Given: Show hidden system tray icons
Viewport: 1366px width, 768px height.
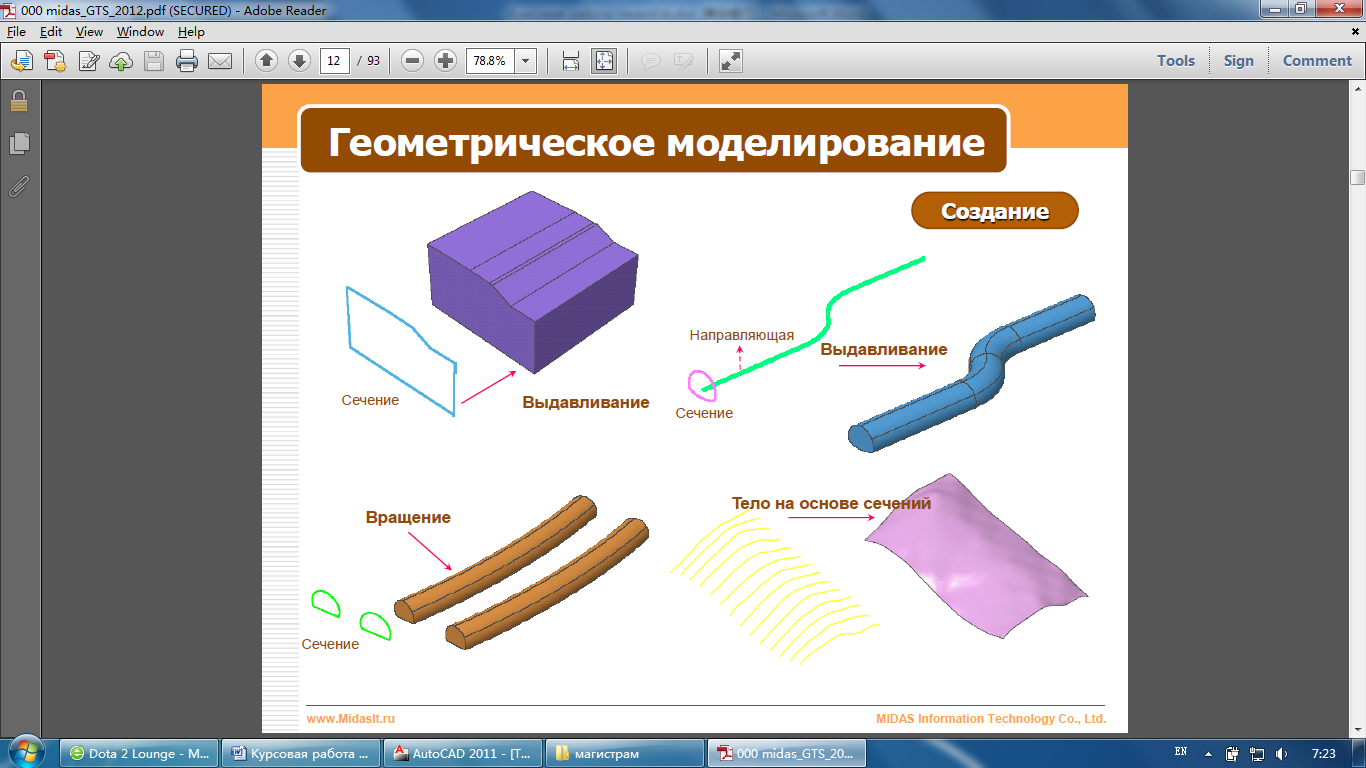Looking at the screenshot, I should point(1207,753).
